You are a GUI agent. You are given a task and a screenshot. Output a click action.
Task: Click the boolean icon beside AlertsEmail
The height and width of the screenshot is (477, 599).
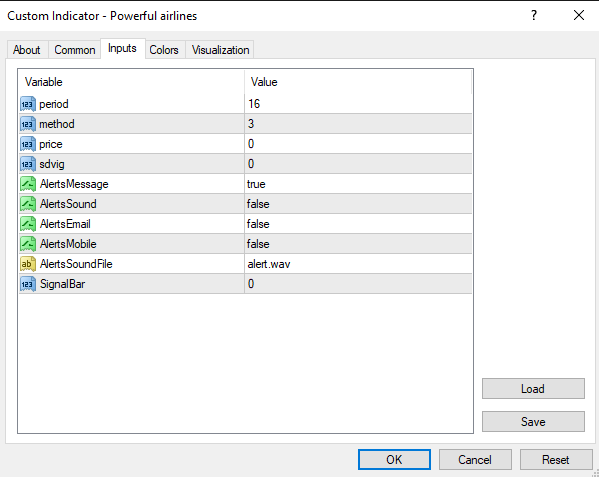28,224
